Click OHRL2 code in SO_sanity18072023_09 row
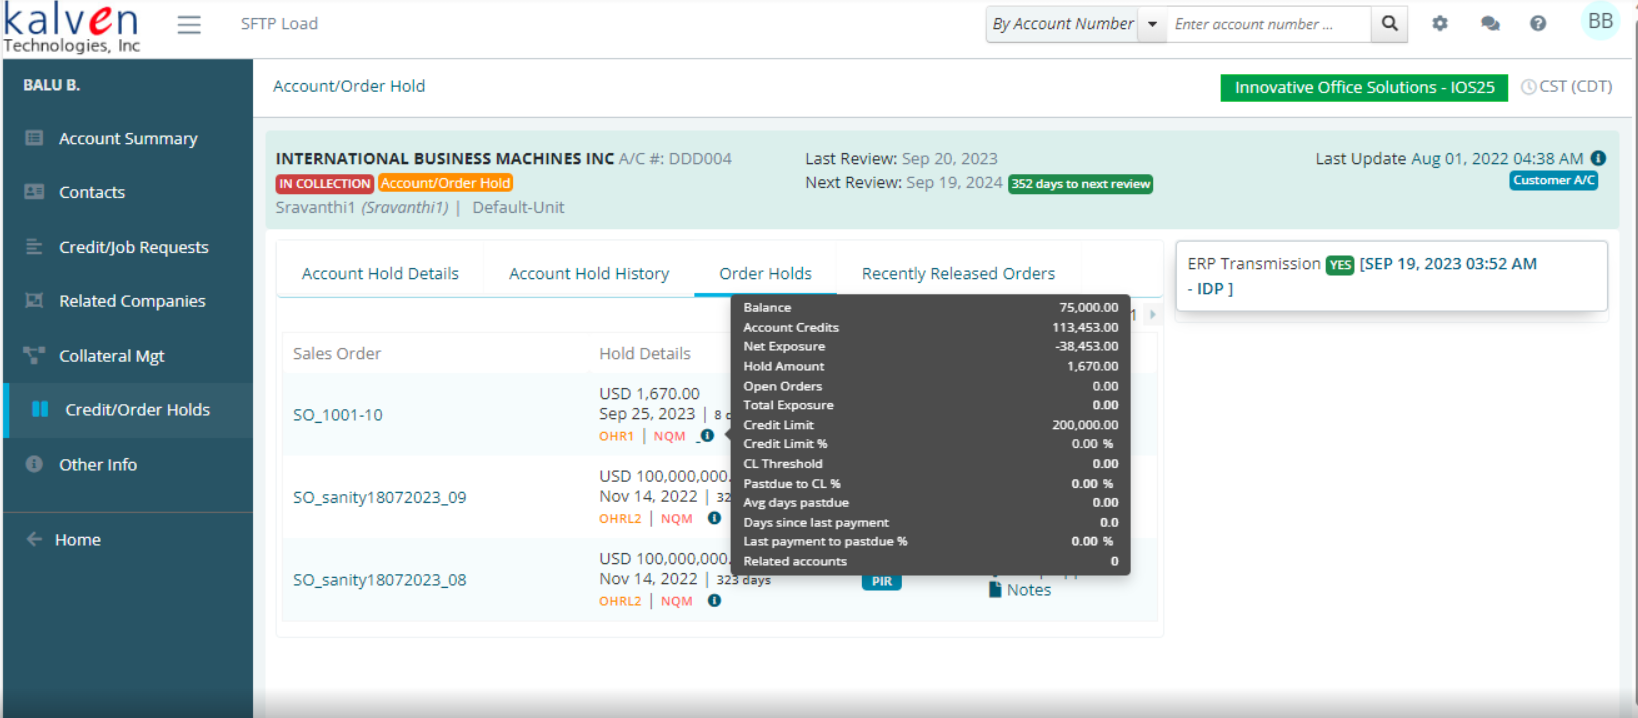The height and width of the screenshot is (718, 1638). pyautogui.click(x=620, y=518)
